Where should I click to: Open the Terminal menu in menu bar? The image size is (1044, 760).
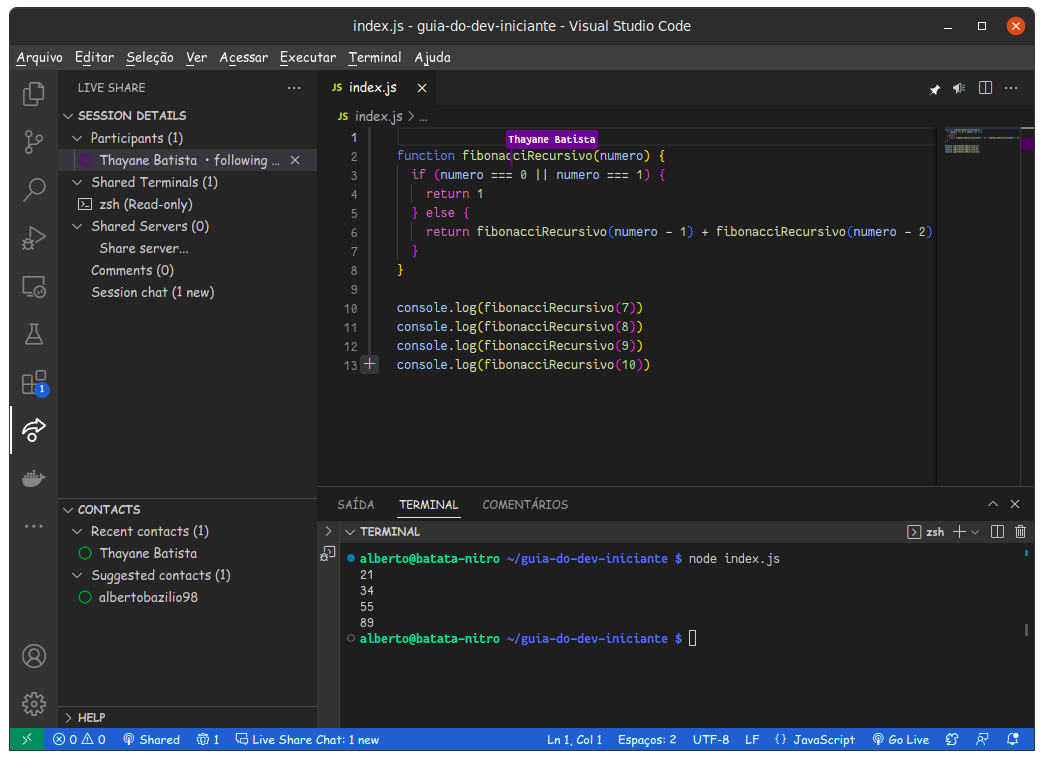tap(375, 57)
